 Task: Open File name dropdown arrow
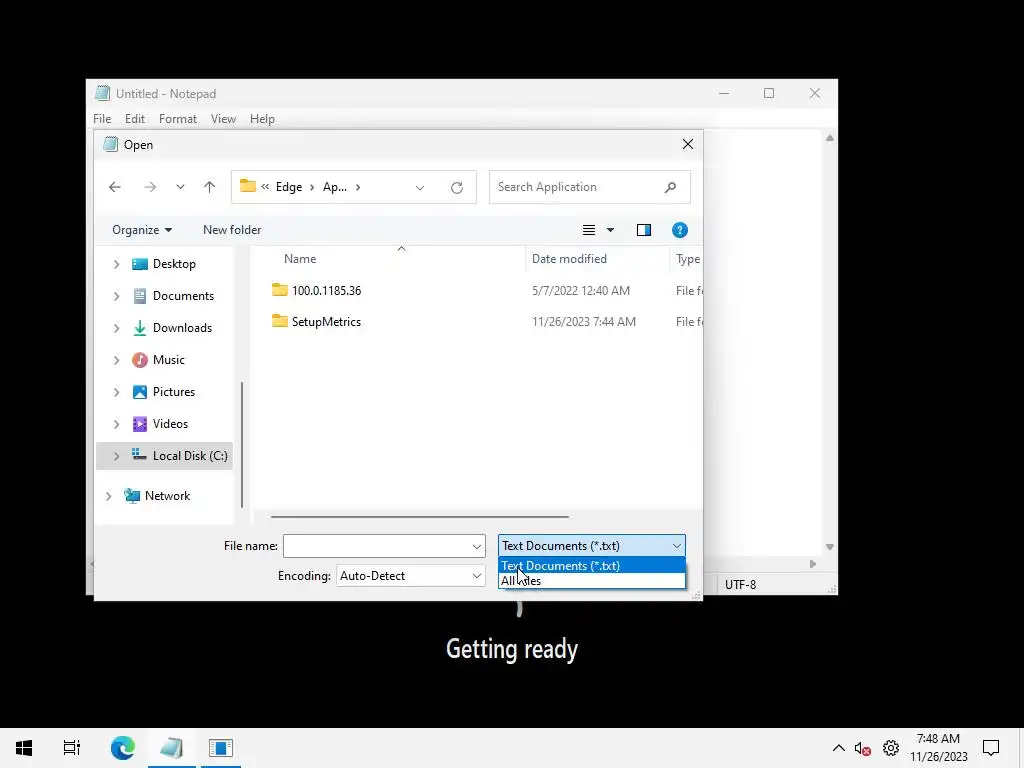click(x=477, y=546)
